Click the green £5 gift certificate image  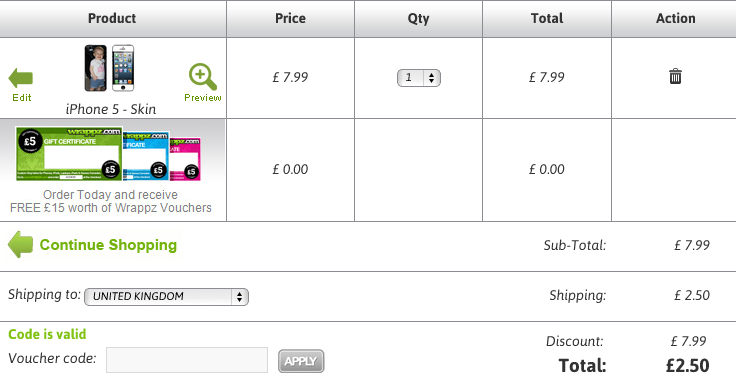(69, 153)
